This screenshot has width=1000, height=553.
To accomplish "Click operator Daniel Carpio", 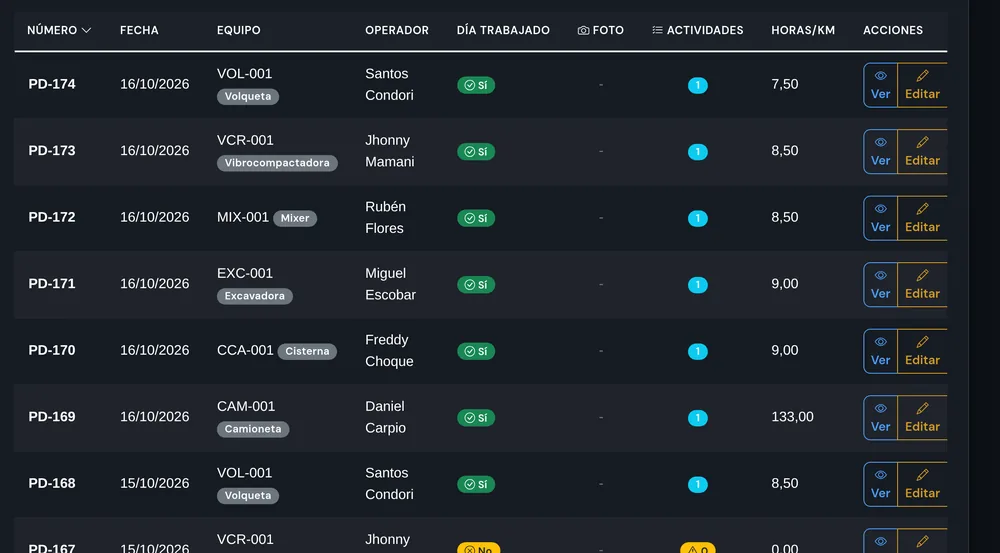I will 385,417.
